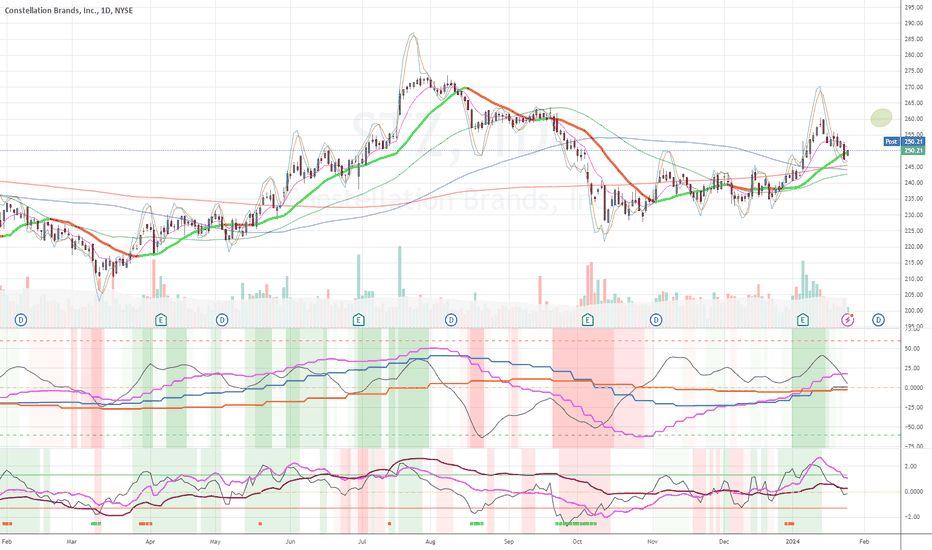This screenshot has width=932, height=550.
Task: Click the Post market price tag
Action: coord(891,142)
